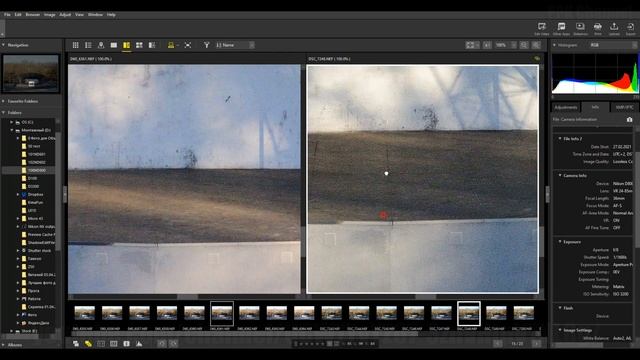Viewport: 640px width, 360px height.
Task: Click the yellow label tag icon in bottom toolbar
Action: pos(88,344)
